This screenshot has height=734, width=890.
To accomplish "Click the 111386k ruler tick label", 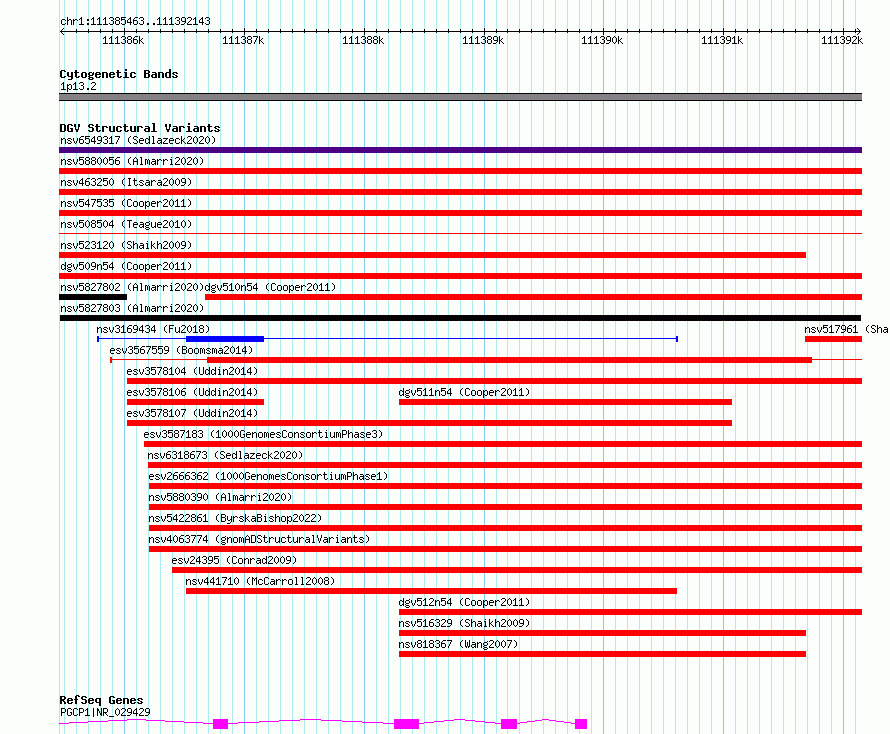I will point(123,40).
